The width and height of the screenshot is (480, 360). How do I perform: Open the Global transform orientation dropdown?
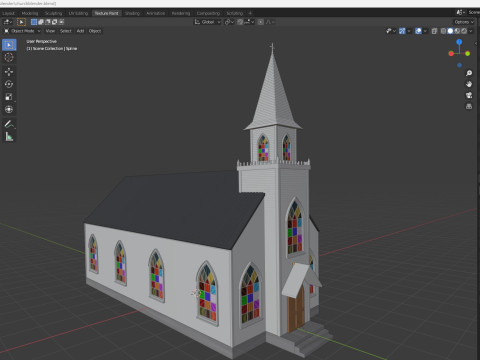(x=207, y=22)
